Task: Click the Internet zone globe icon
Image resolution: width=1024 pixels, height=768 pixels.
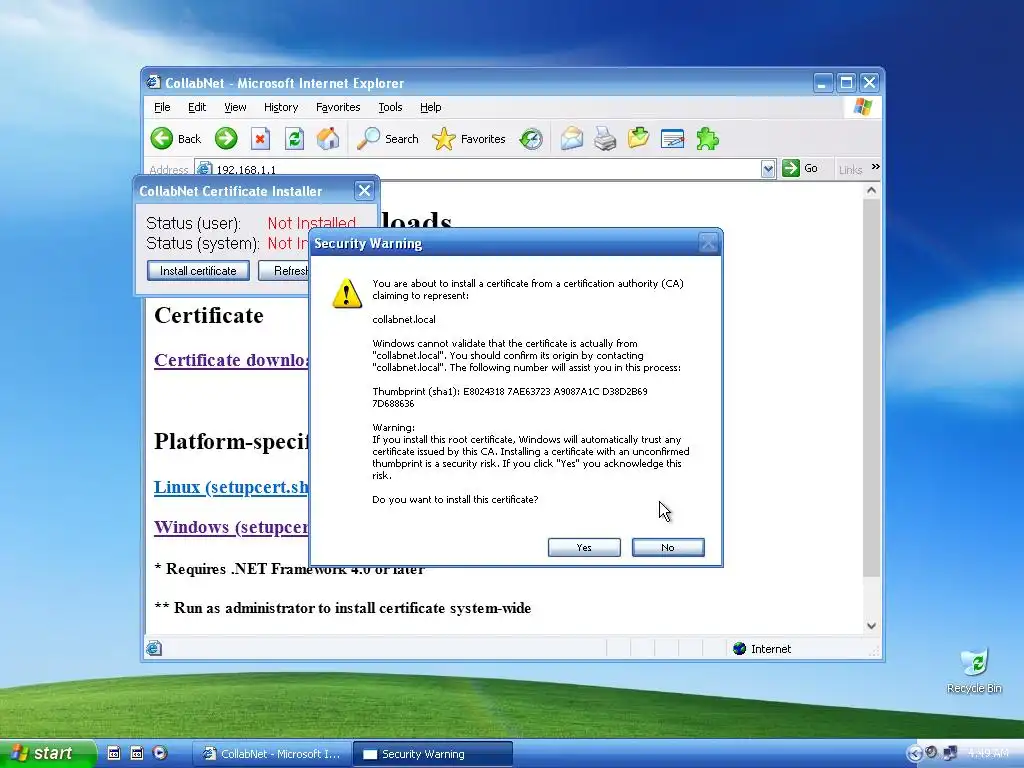Action: tap(739, 648)
